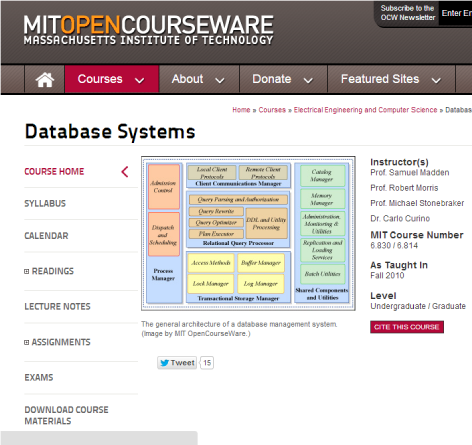Open the Featured Sites dropdown arrow
472x445 pixels.
click(436, 80)
